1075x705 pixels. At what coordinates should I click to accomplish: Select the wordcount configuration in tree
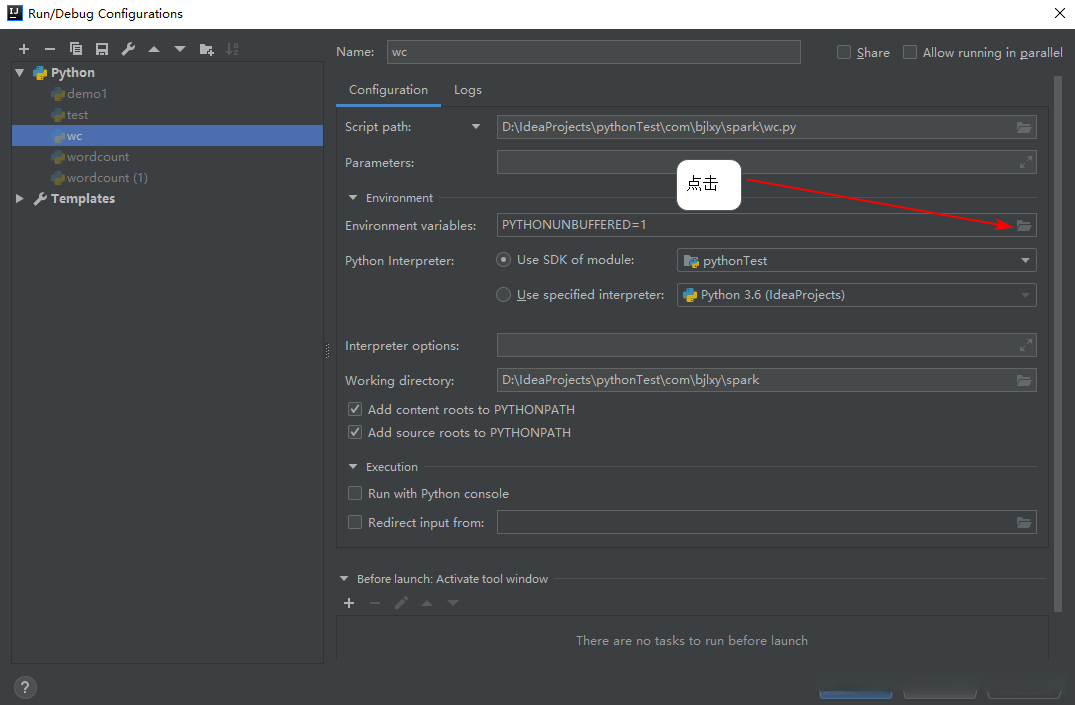point(97,157)
